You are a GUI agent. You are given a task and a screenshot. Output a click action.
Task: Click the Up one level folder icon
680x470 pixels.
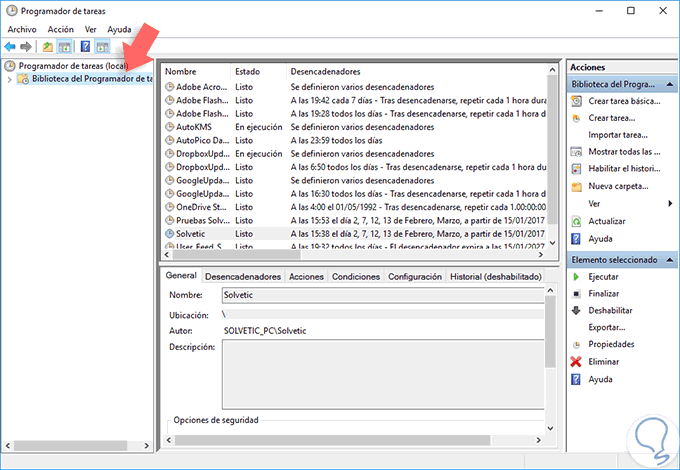coord(47,46)
